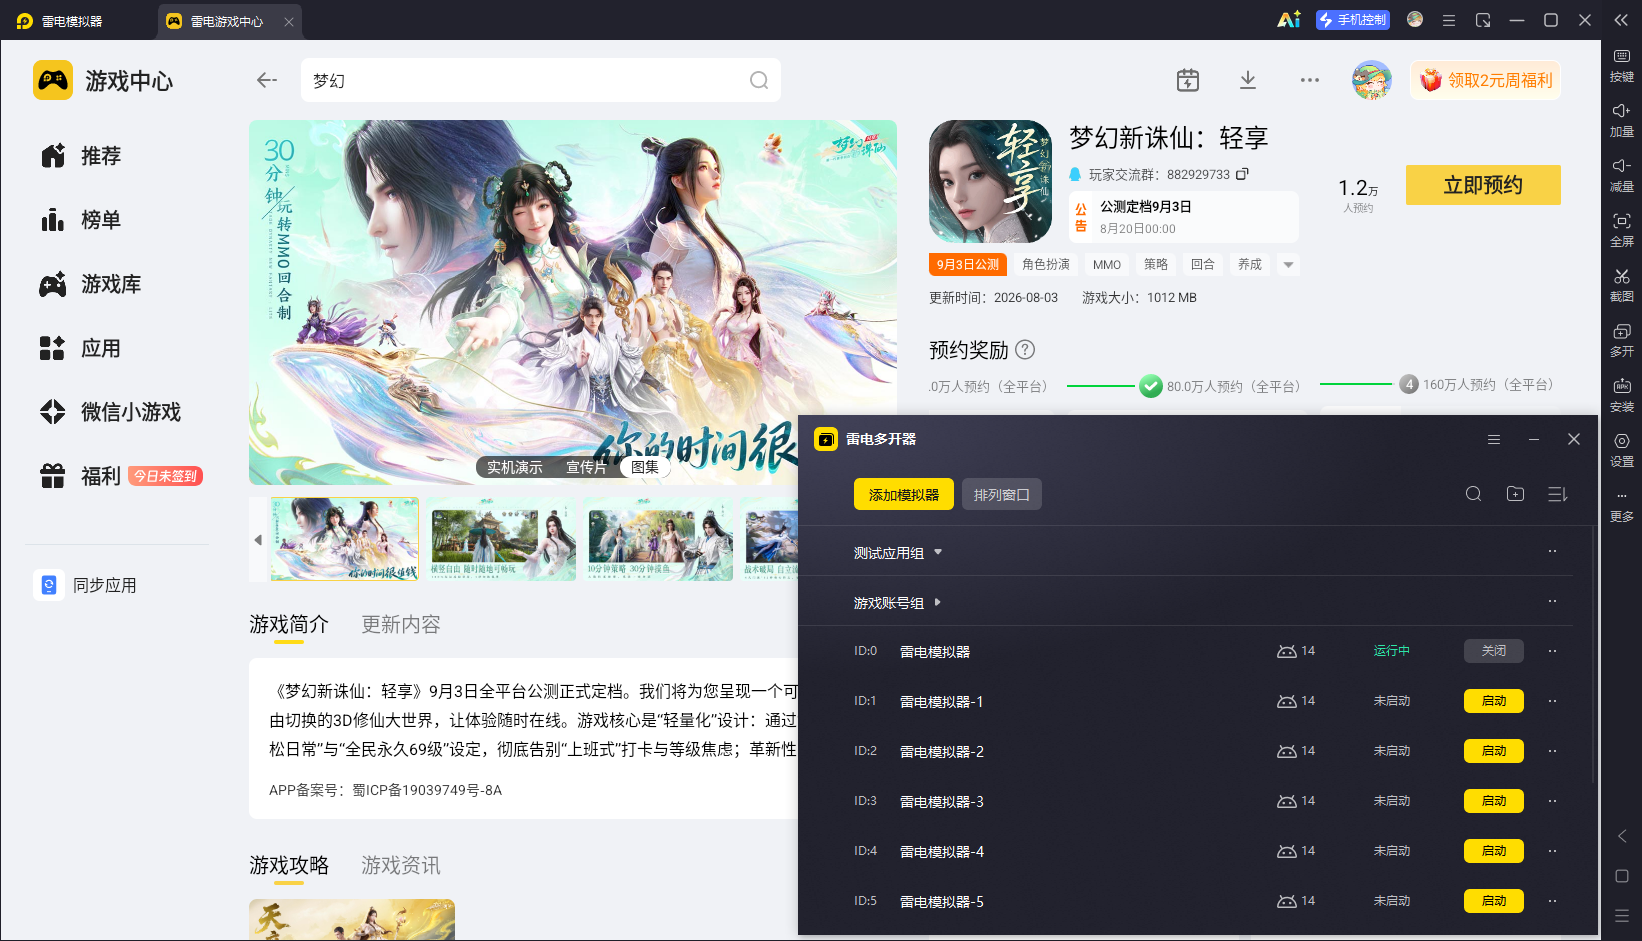1642x941 pixels.
Task: Open 设置 settings in right sidebar
Action: click(1622, 451)
